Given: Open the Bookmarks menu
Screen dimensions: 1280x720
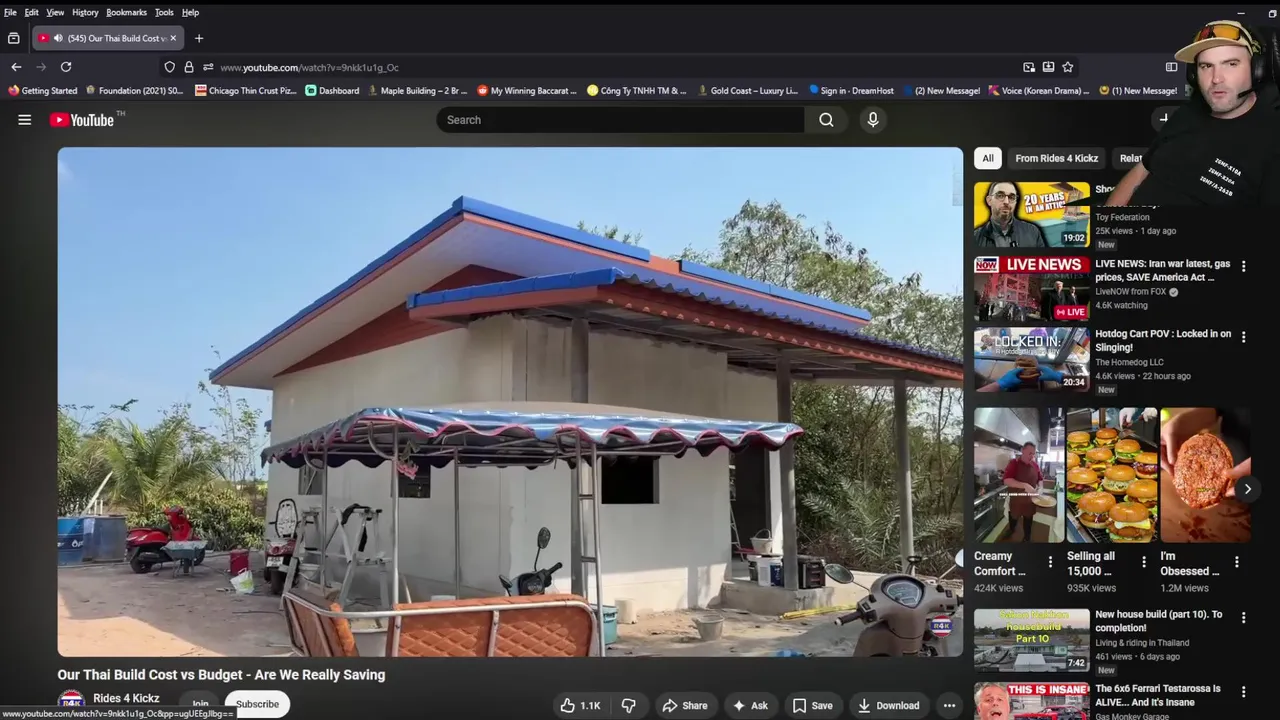Looking at the screenshot, I should [126, 12].
